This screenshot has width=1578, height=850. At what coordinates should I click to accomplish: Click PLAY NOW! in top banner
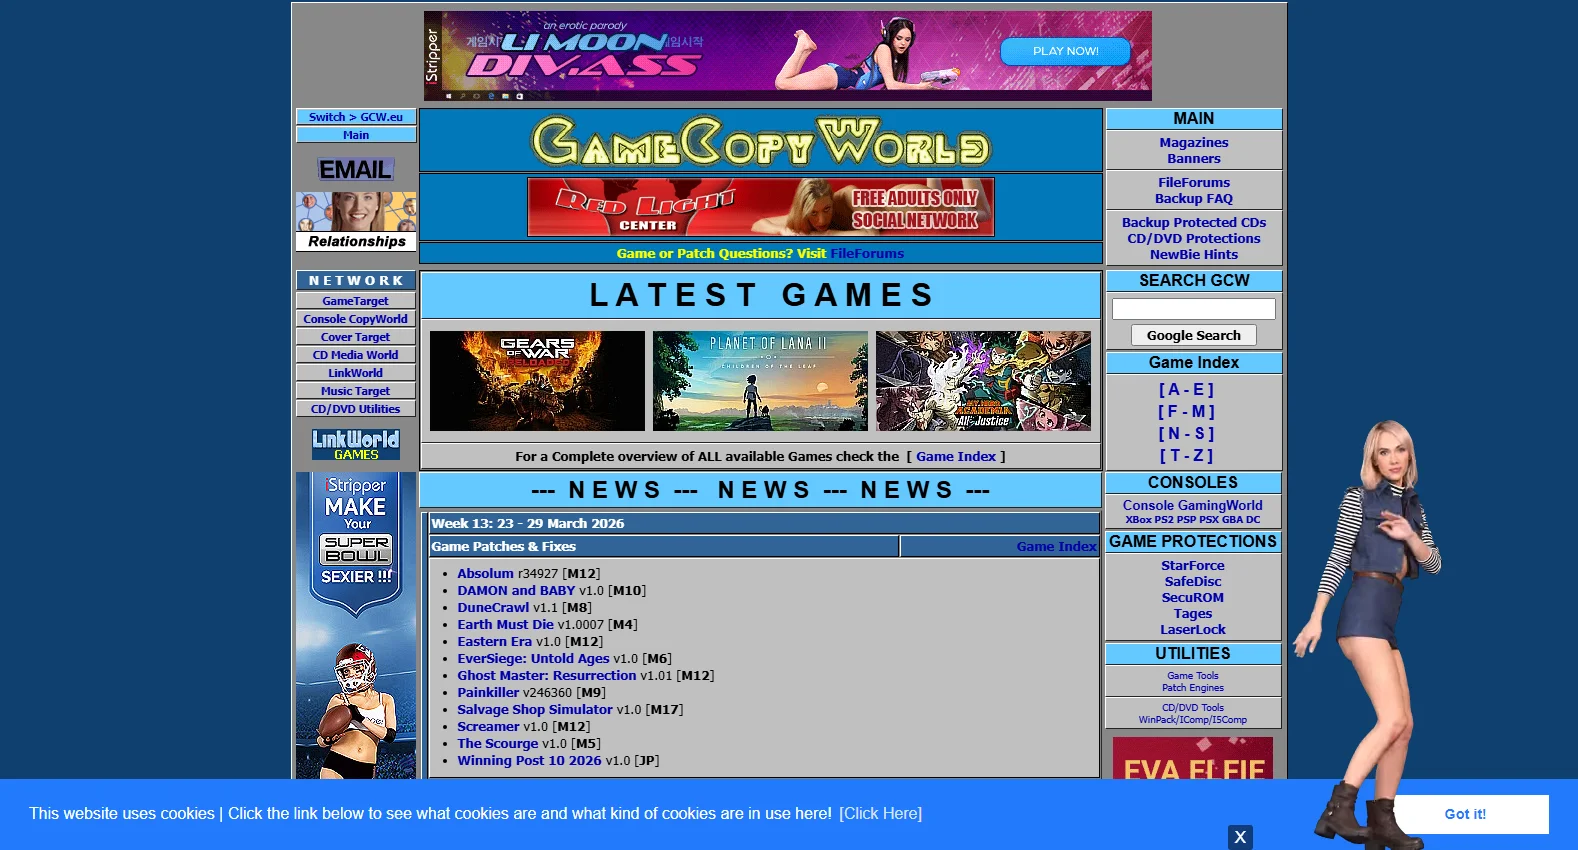coord(1065,51)
